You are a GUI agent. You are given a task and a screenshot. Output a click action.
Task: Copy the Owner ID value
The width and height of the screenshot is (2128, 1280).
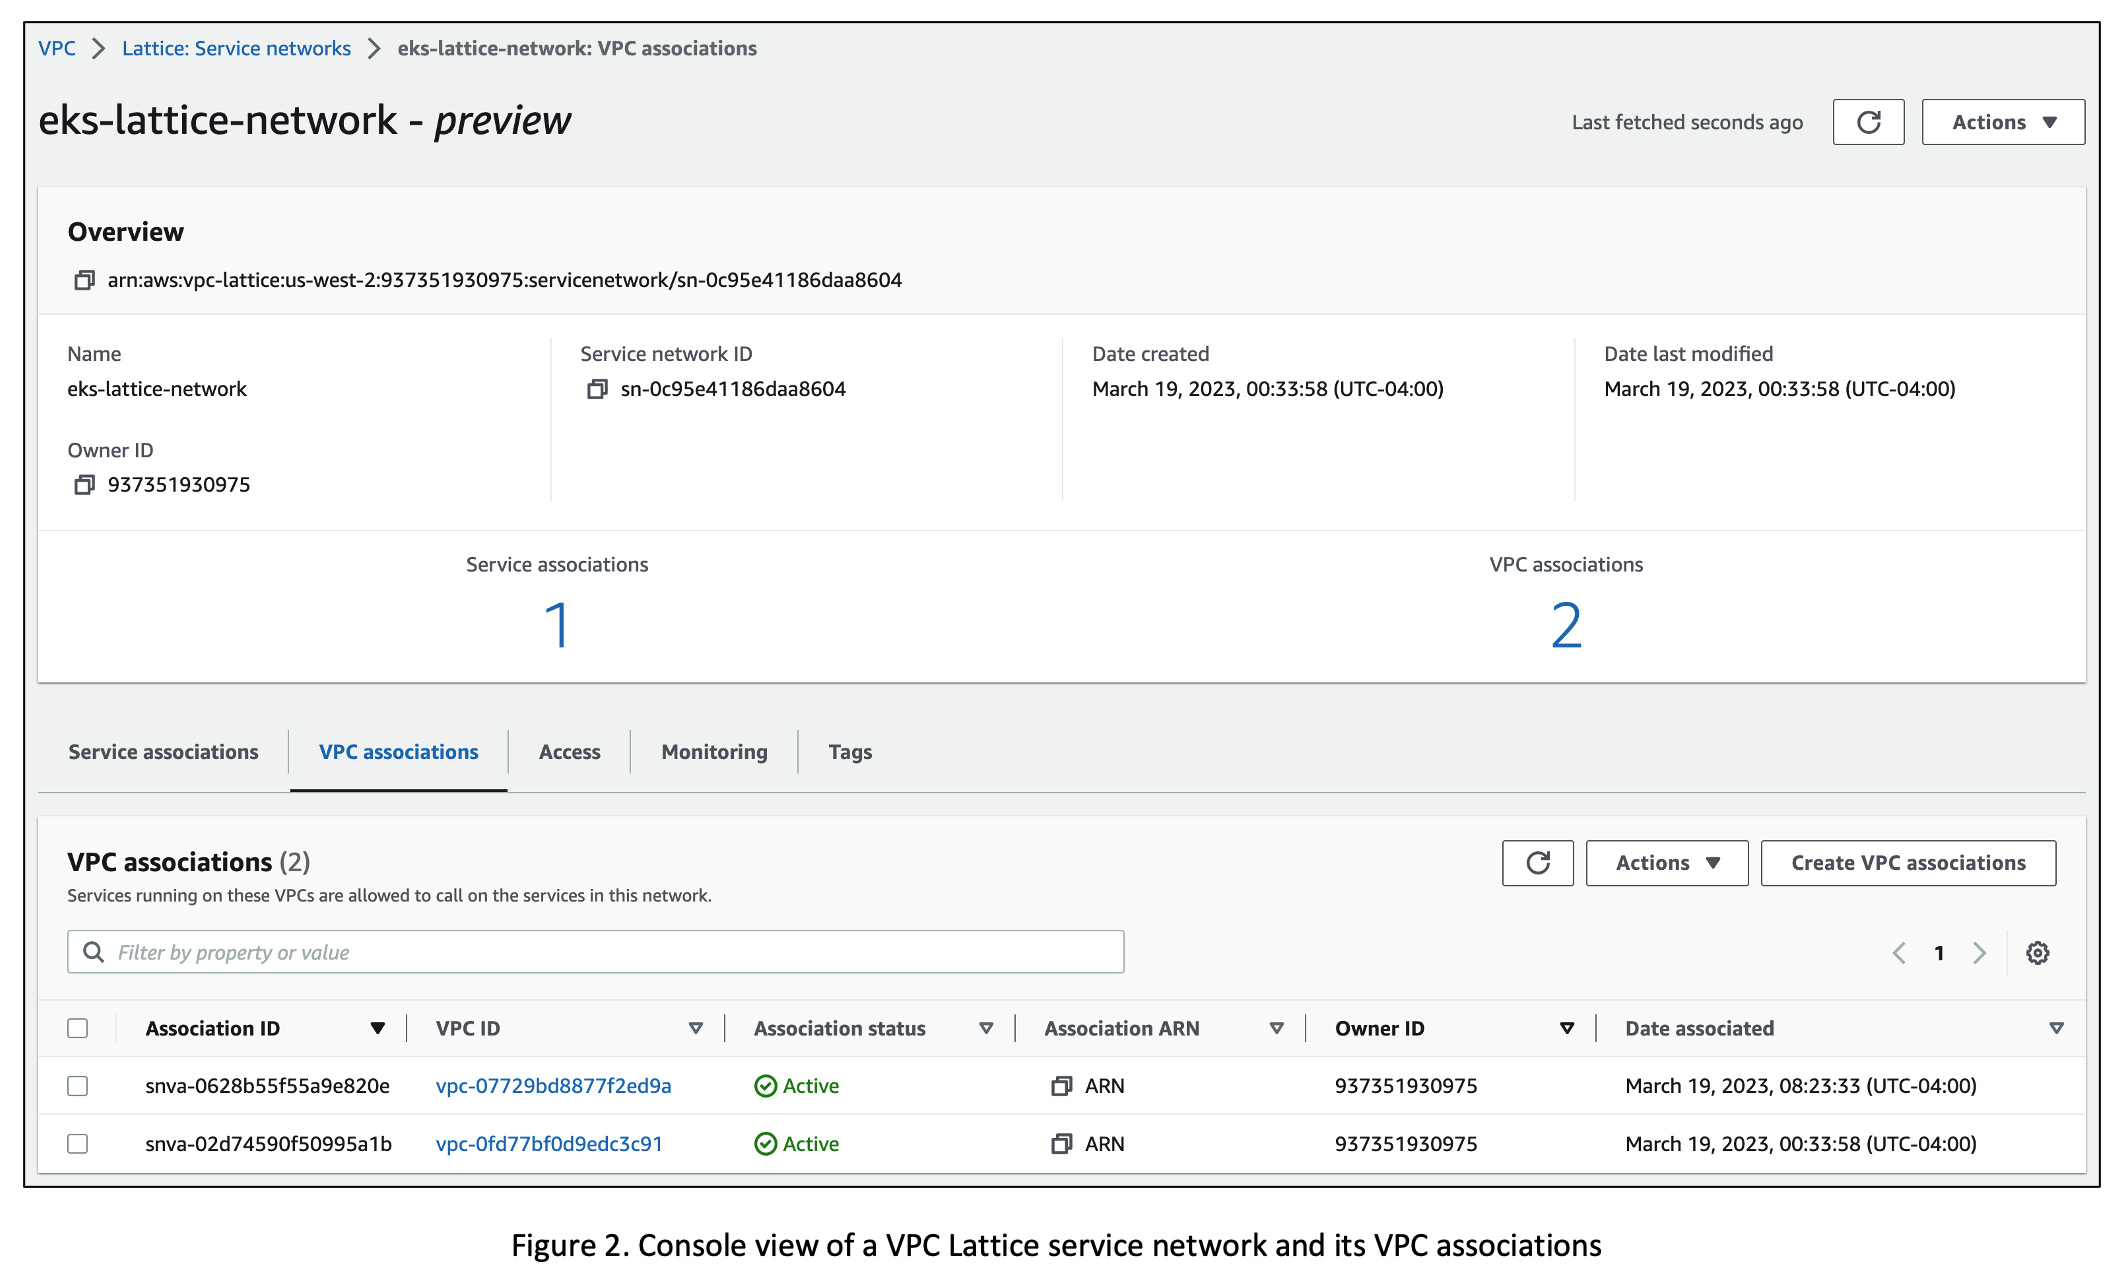point(84,484)
